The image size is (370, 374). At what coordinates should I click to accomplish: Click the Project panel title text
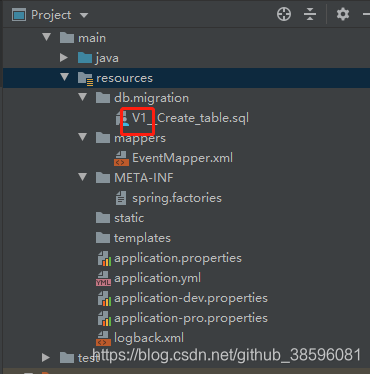coord(51,15)
